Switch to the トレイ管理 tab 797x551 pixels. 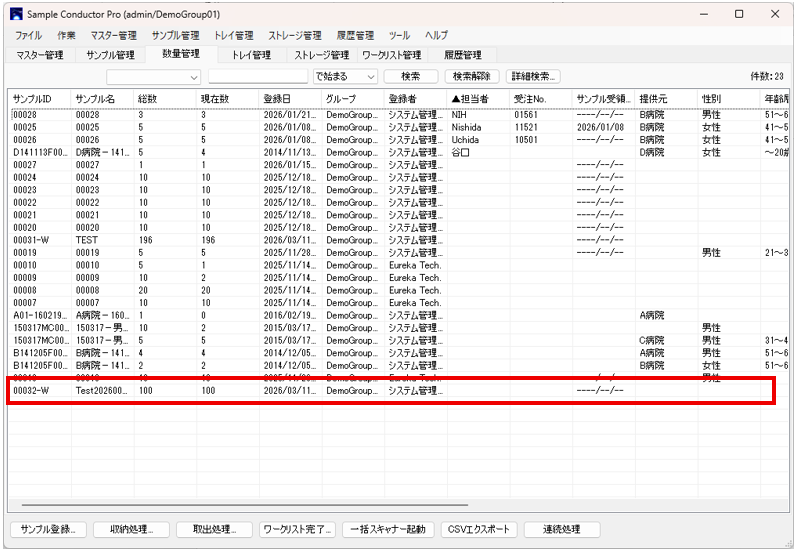click(x=251, y=55)
